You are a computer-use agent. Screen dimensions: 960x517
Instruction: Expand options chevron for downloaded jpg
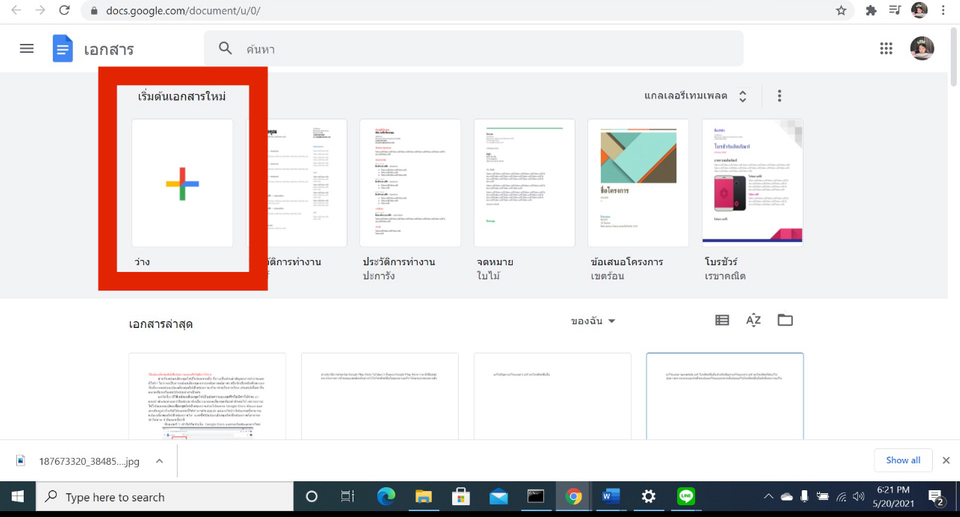(x=159, y=461)
